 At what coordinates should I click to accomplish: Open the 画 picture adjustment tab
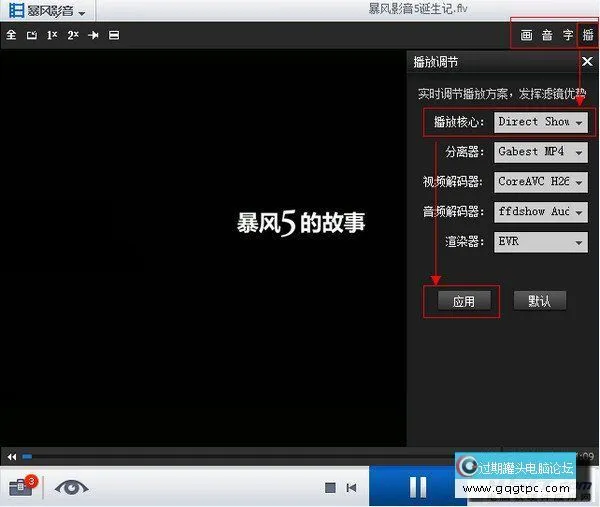(x=526, y=35)
